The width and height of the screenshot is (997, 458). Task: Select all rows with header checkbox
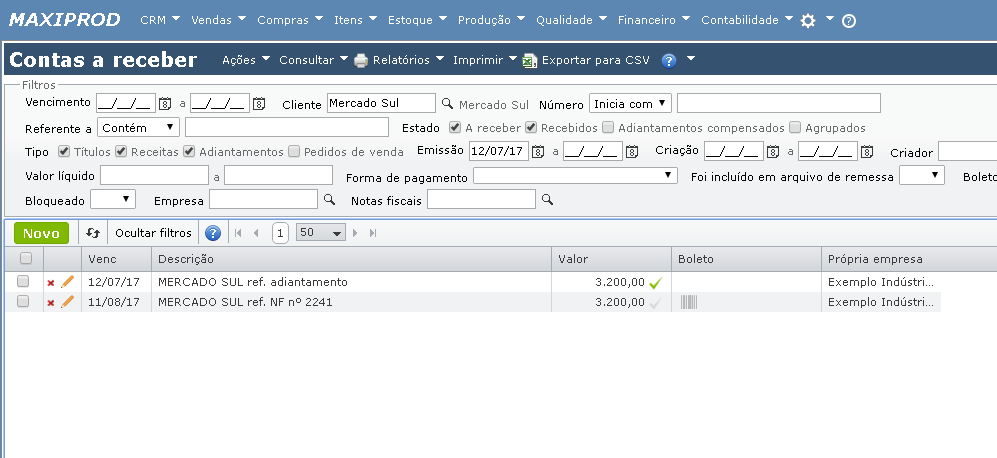25,258
